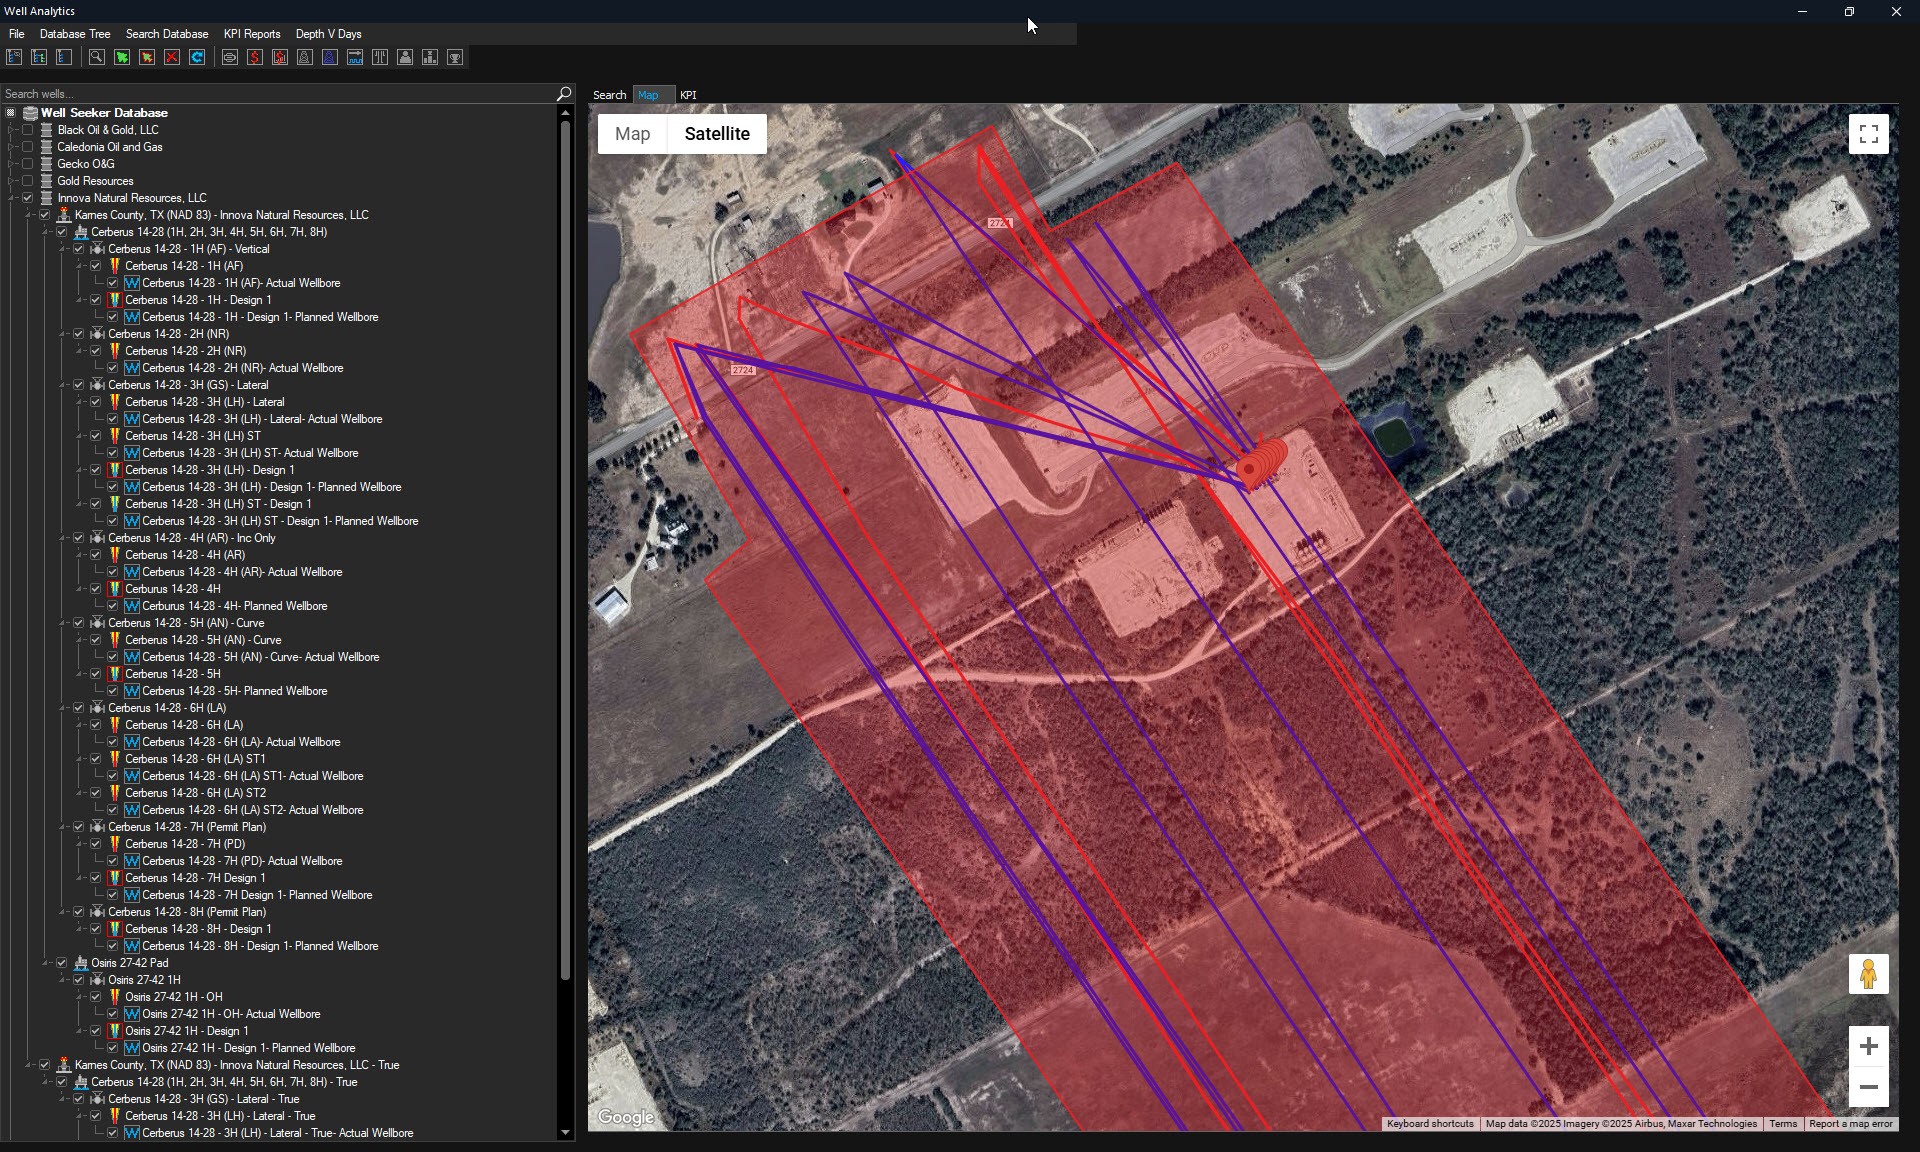The image size is (1920, 1152).
Task: Collapse the Innova Natural Resources, LLC node
Action: tap(11, 198)
